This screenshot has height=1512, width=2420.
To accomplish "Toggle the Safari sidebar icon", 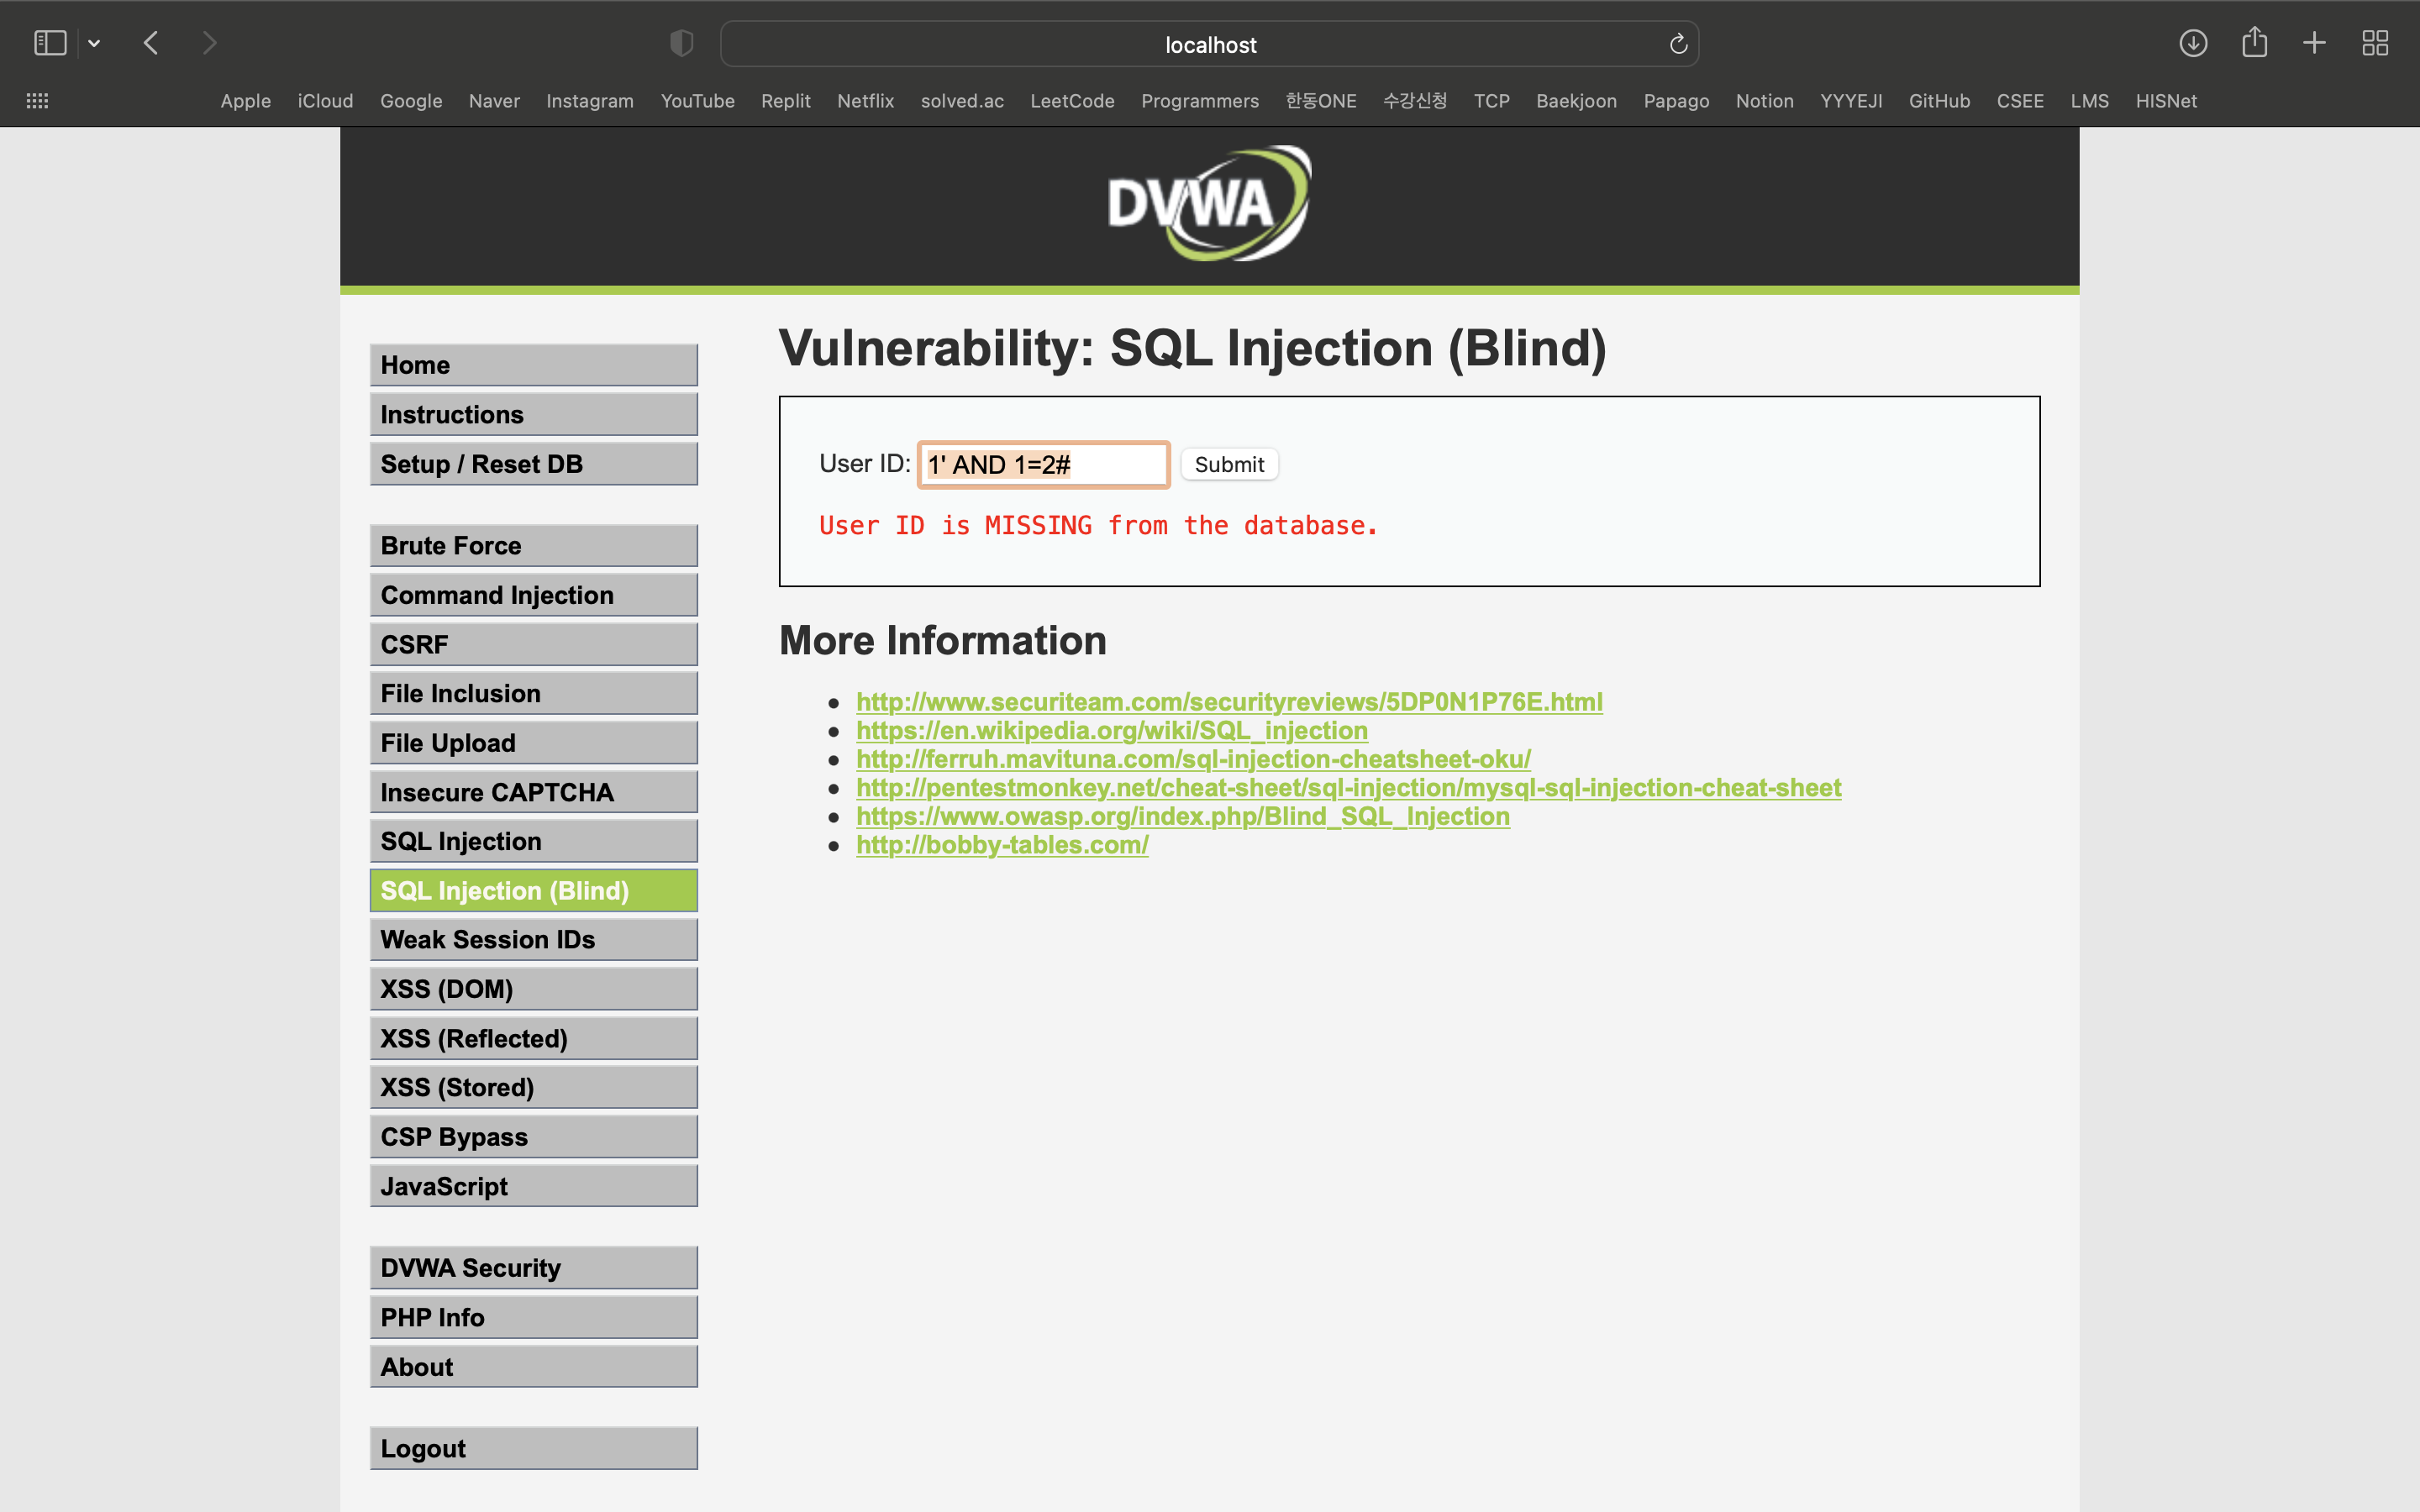I will (x=50, y=43).
